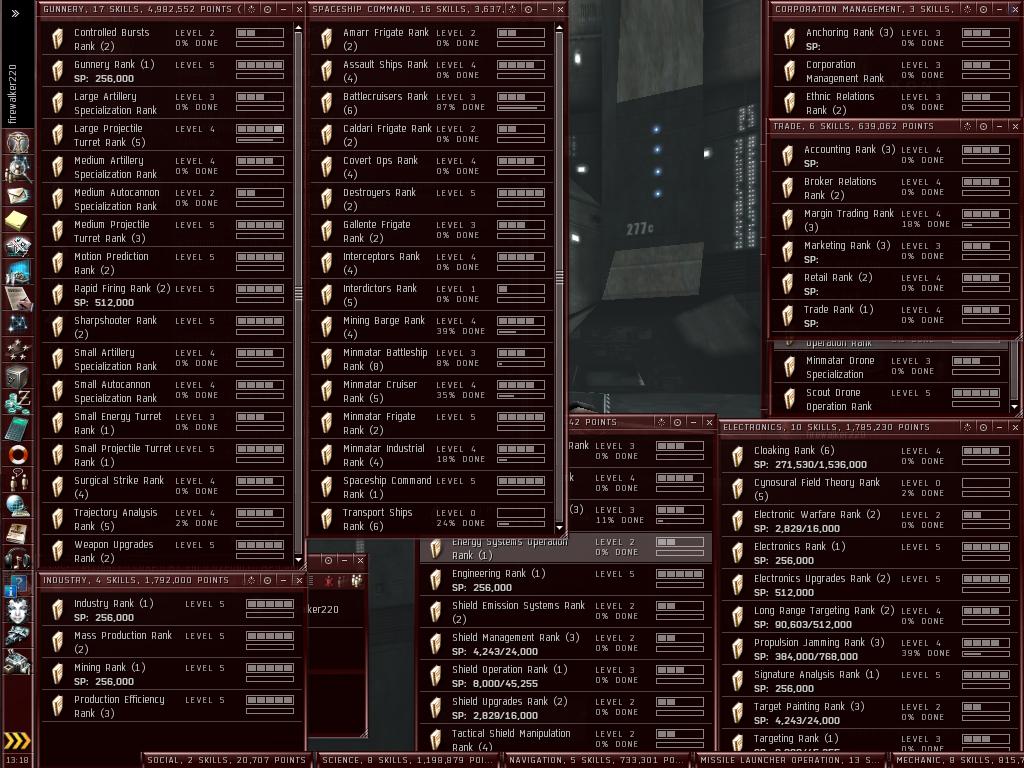Image resolution: width=1024 pixels, height=768 pixels.
Task: Open the contract signing hand icon
Action: tap(18, 298)
